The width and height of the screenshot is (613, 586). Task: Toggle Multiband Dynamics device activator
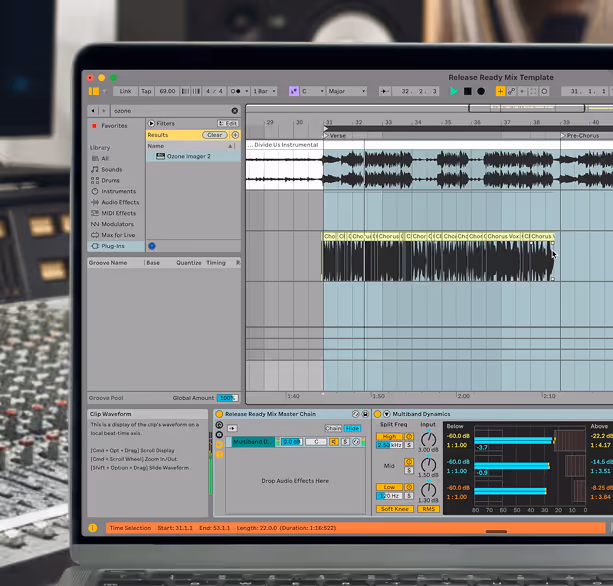[378, 414]
